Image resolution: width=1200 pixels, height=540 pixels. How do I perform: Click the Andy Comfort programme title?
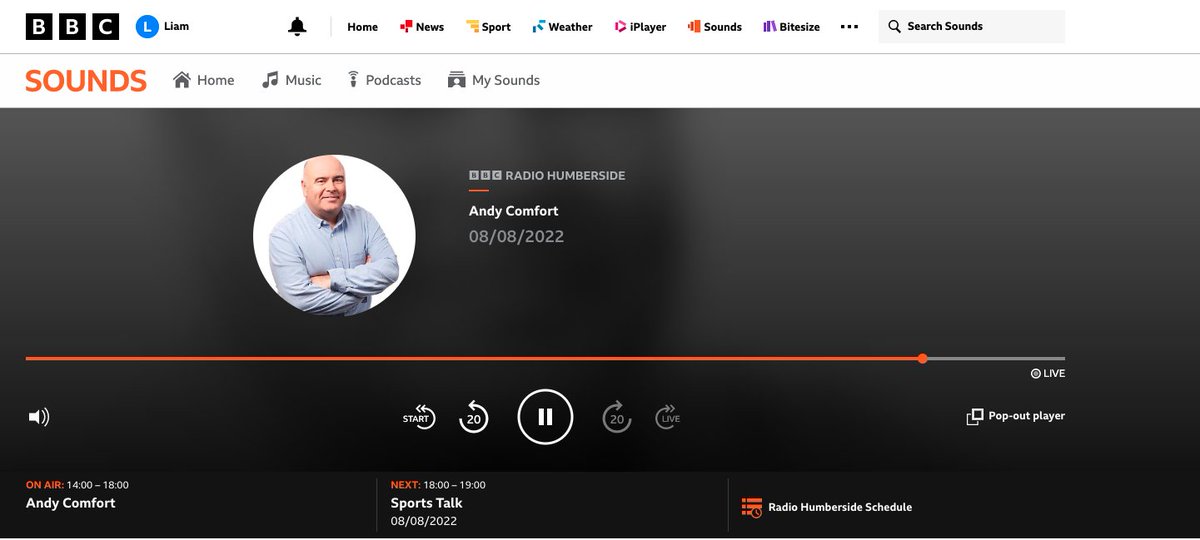pos(513,211)
